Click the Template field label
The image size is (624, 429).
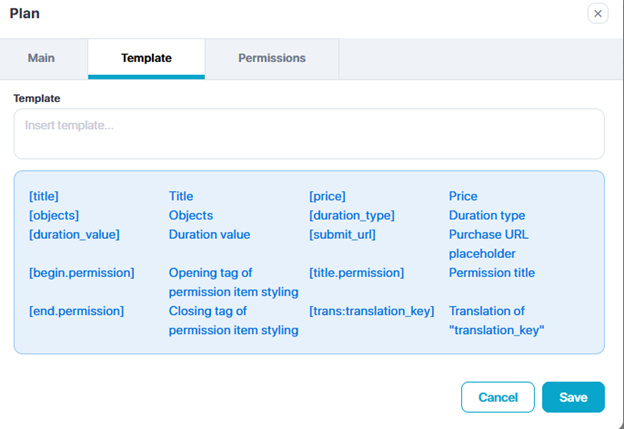click(x=37, y=98)
